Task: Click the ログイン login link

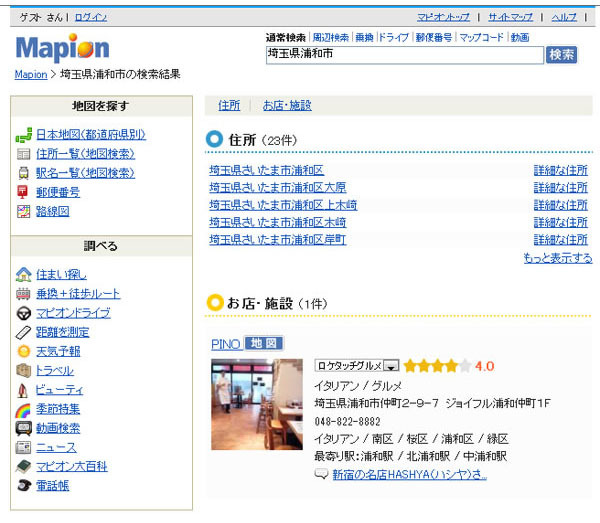Action: 91,18
